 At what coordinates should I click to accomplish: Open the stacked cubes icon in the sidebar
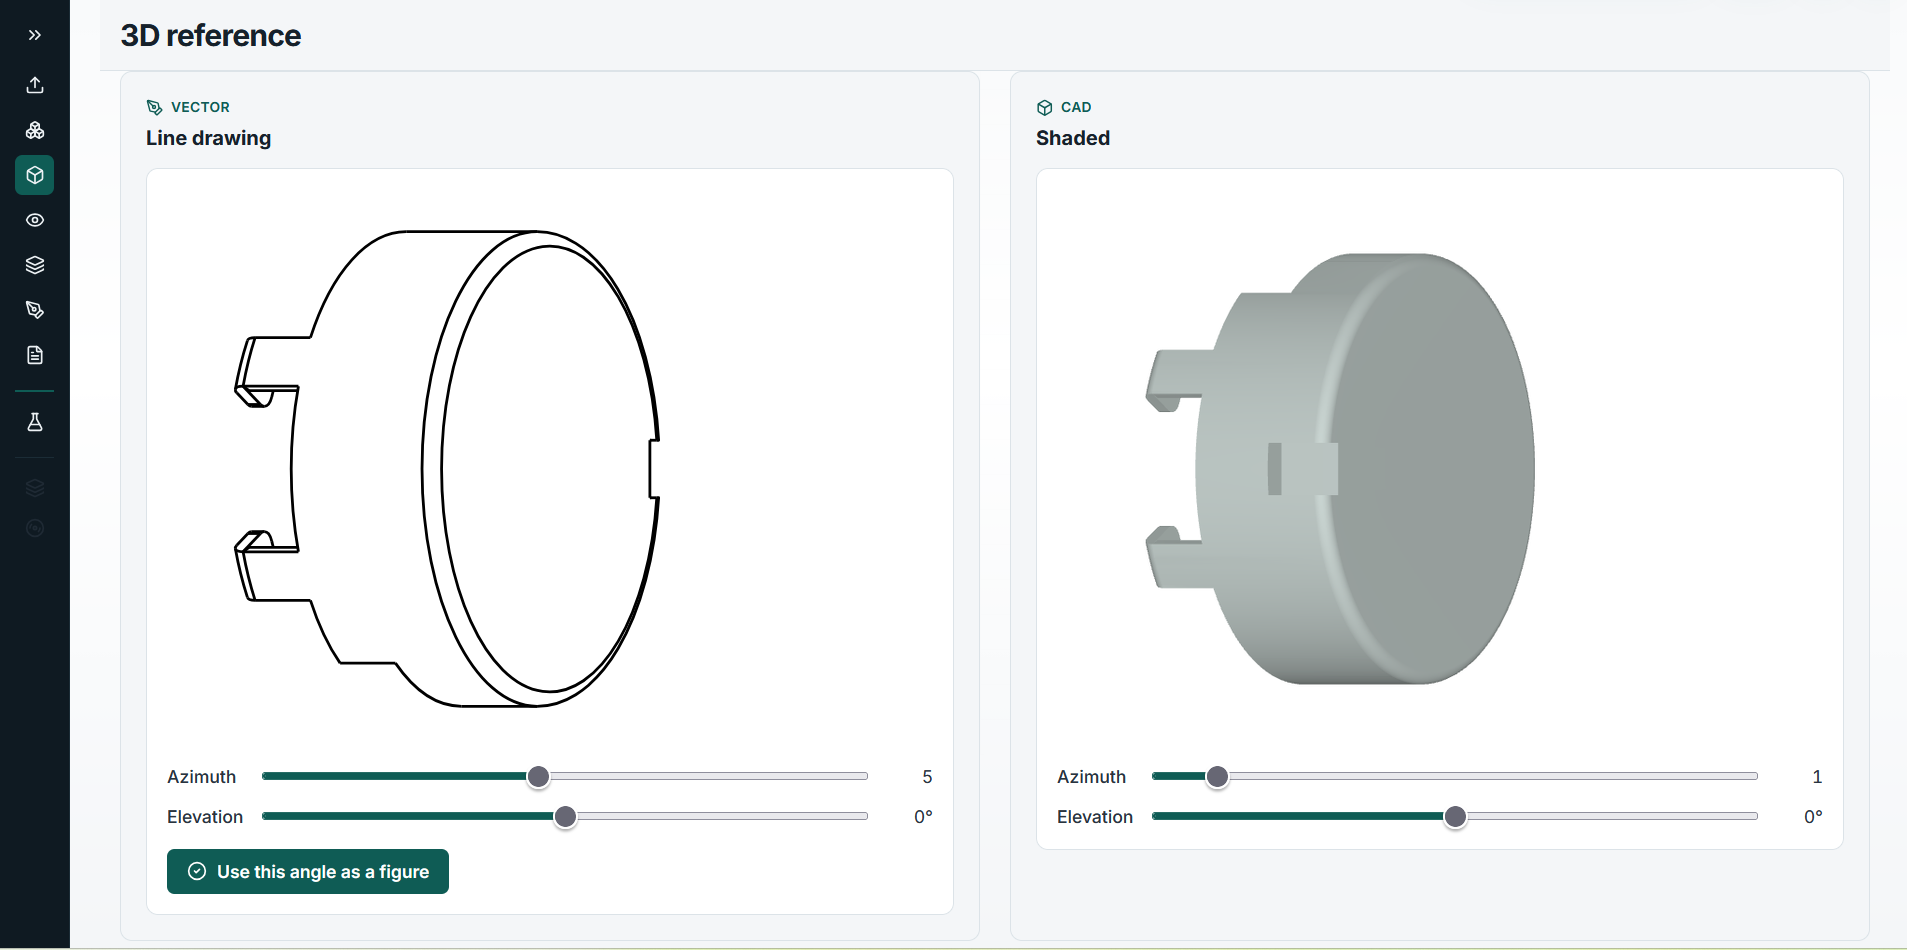pos(35,130)
